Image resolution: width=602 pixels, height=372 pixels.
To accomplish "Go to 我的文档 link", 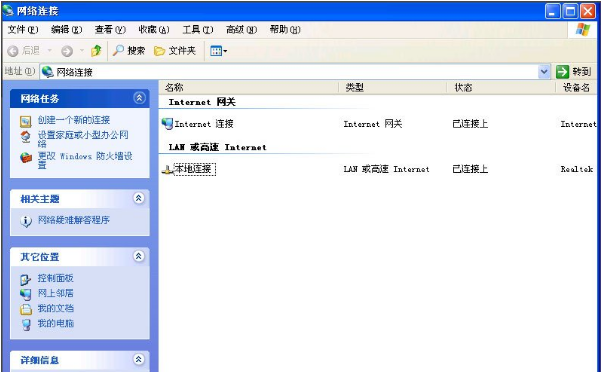I will tap(55, 308).
